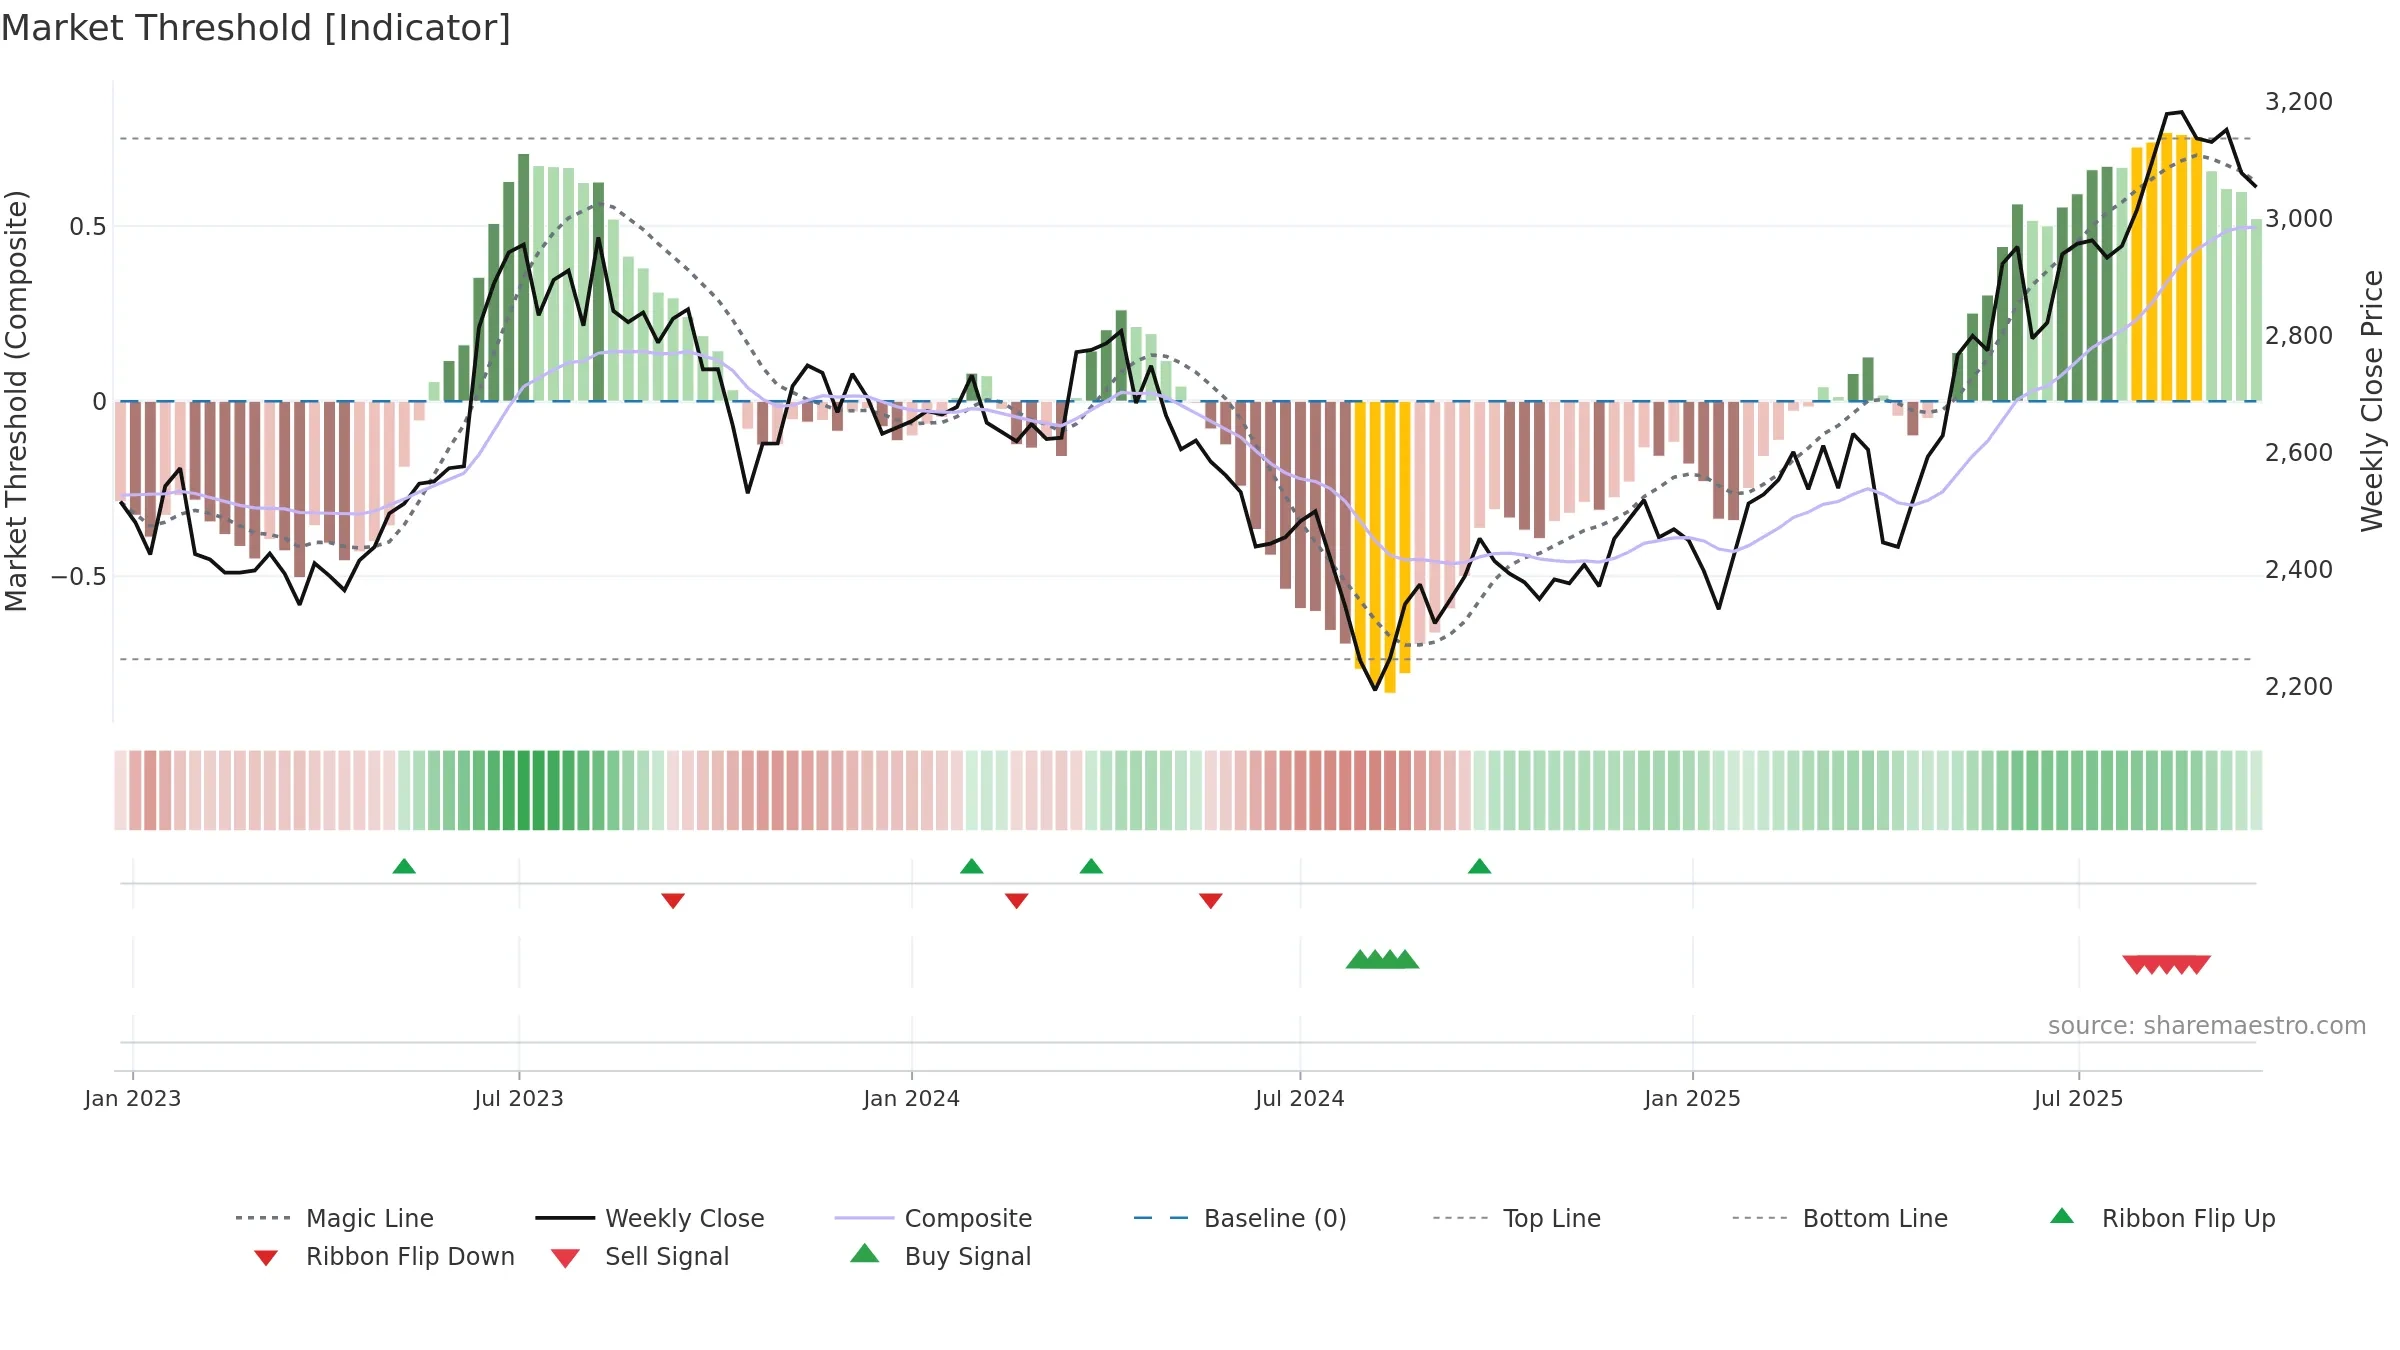Click the Jan 2023 x-axis label
Screen dimensions: 2400x1350
pos(133,1099)
